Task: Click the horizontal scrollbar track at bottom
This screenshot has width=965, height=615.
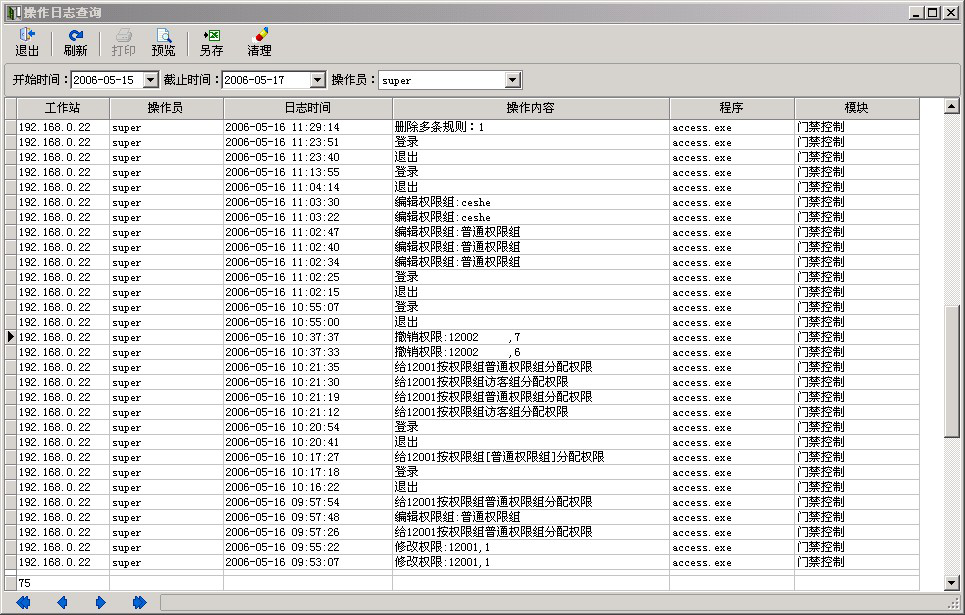Action: point(550,602)
